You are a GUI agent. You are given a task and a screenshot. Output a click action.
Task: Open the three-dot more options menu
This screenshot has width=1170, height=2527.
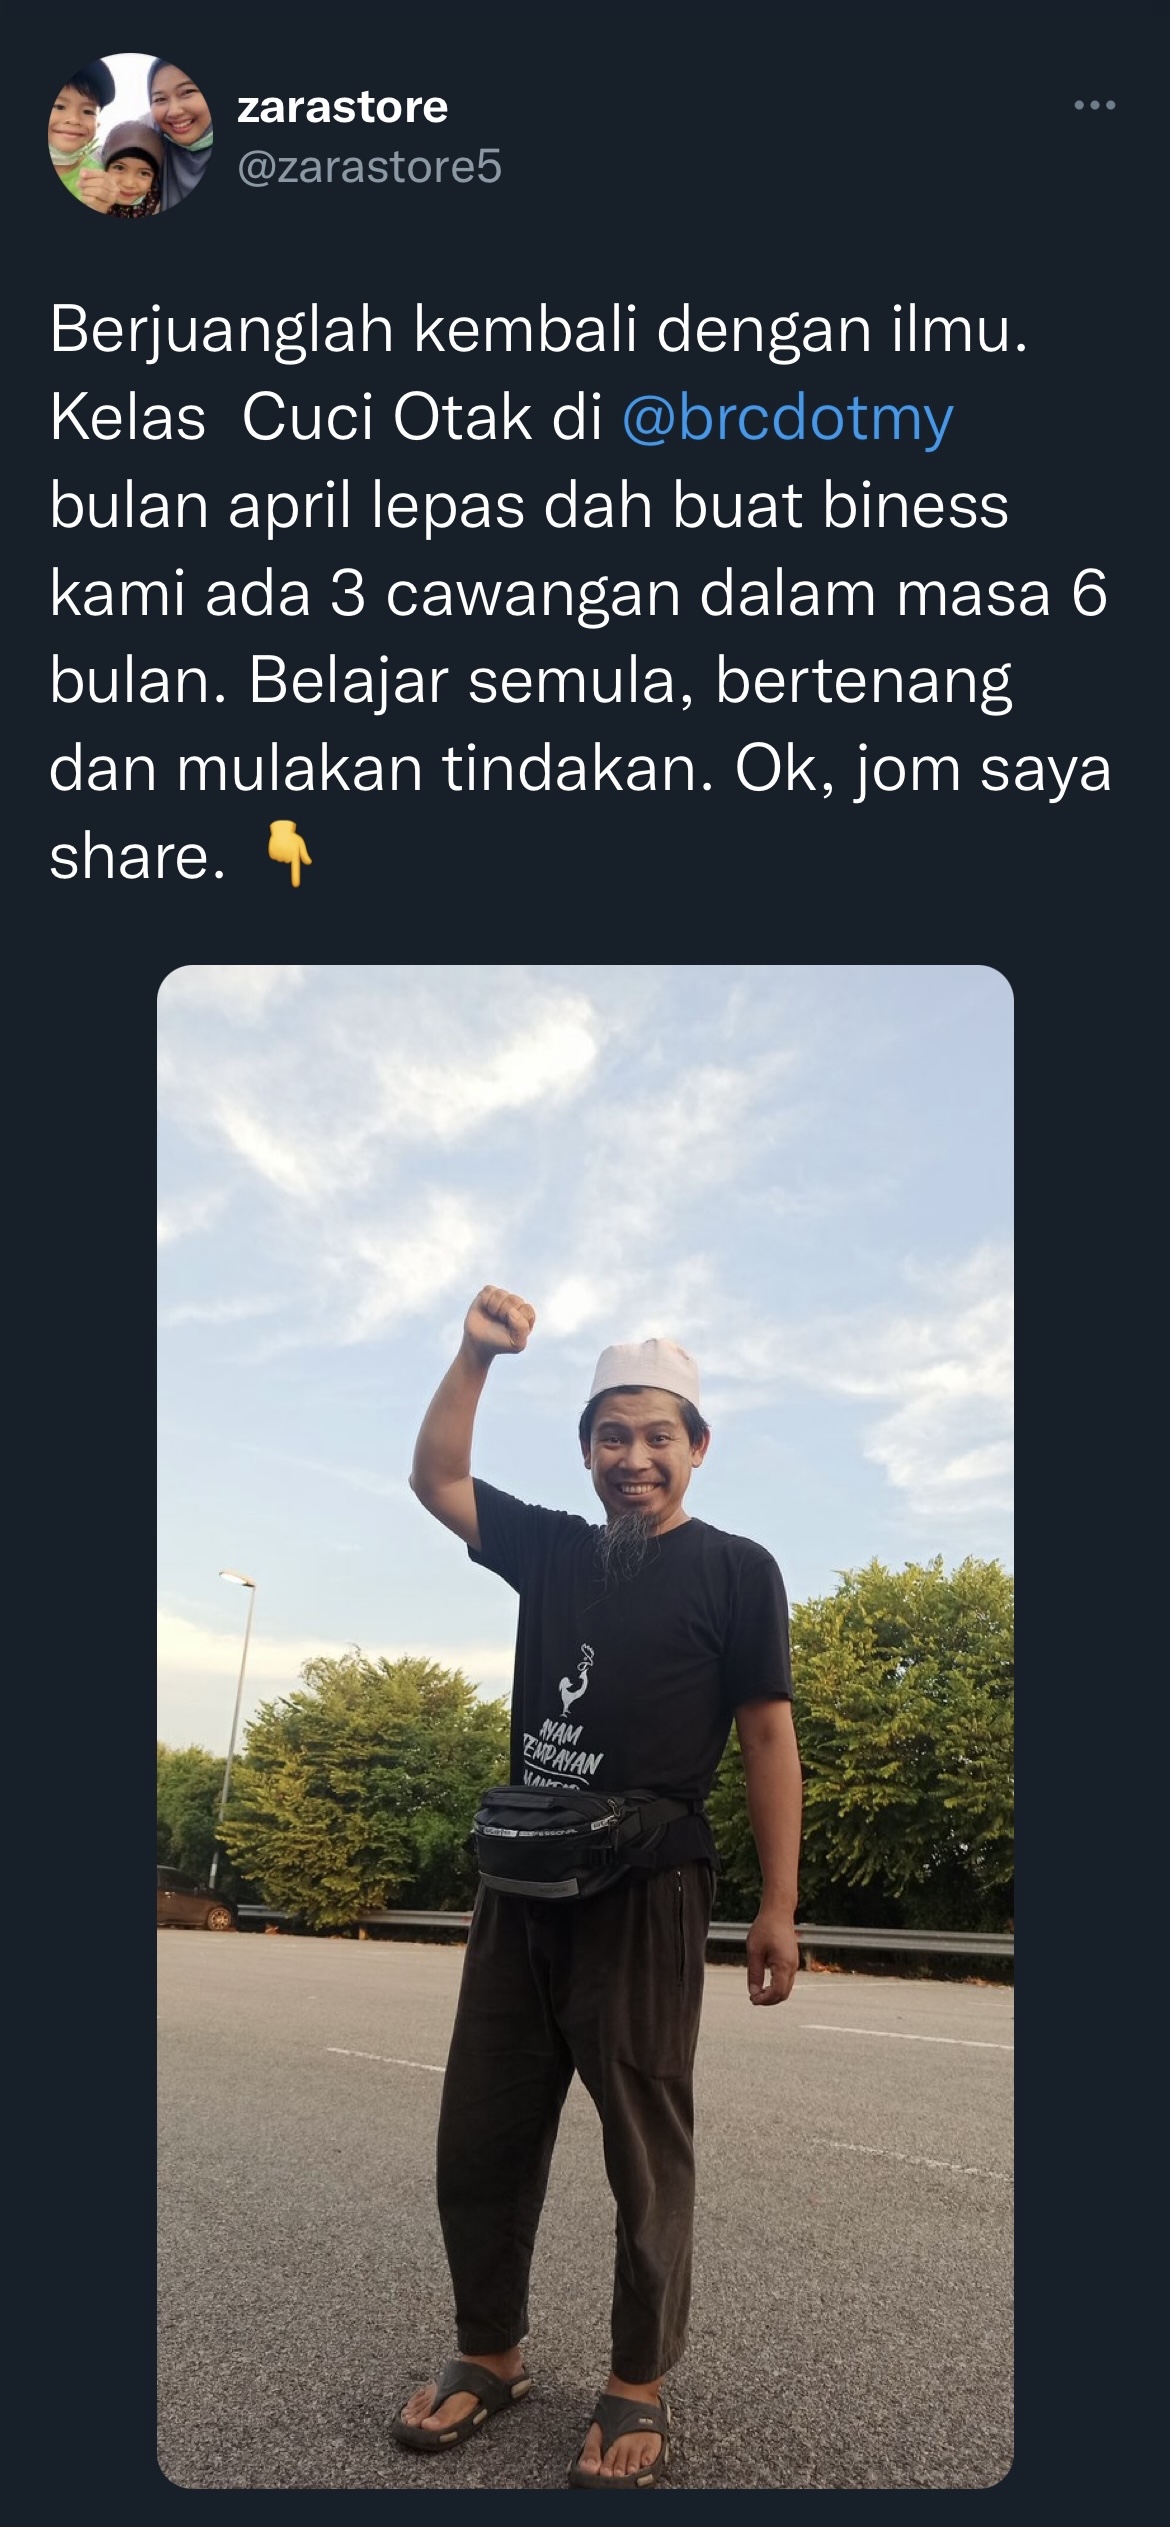[x=1094, y=105]
